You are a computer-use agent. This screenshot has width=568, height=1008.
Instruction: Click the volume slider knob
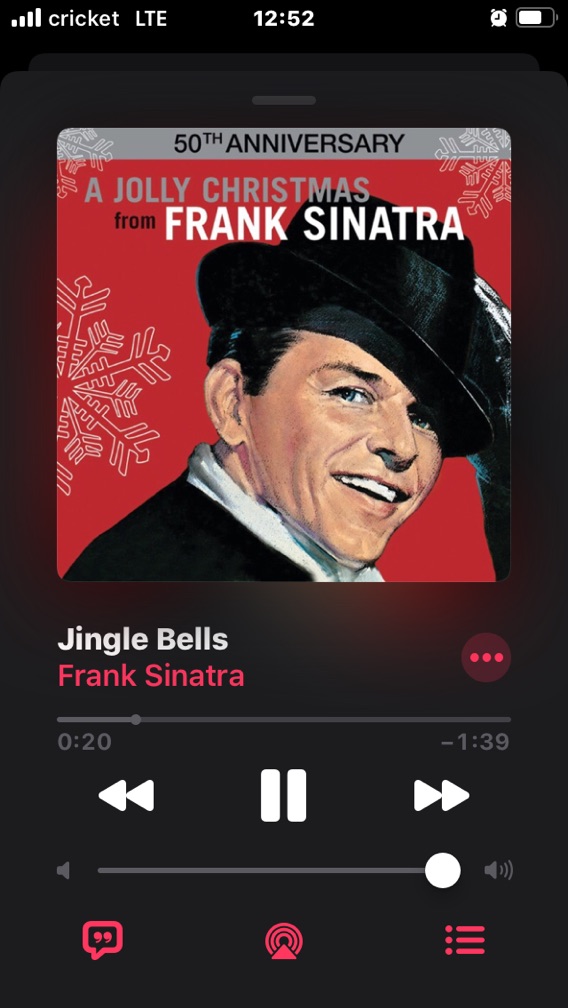[x=443, y=870]
